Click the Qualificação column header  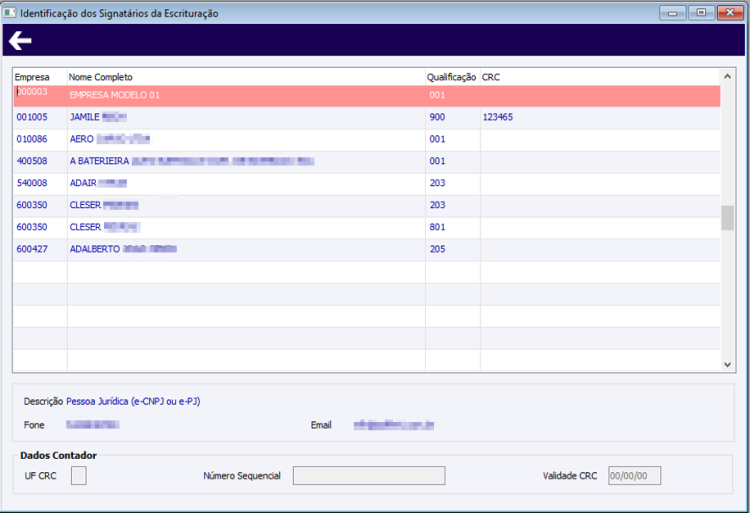(x=452, y=77)
